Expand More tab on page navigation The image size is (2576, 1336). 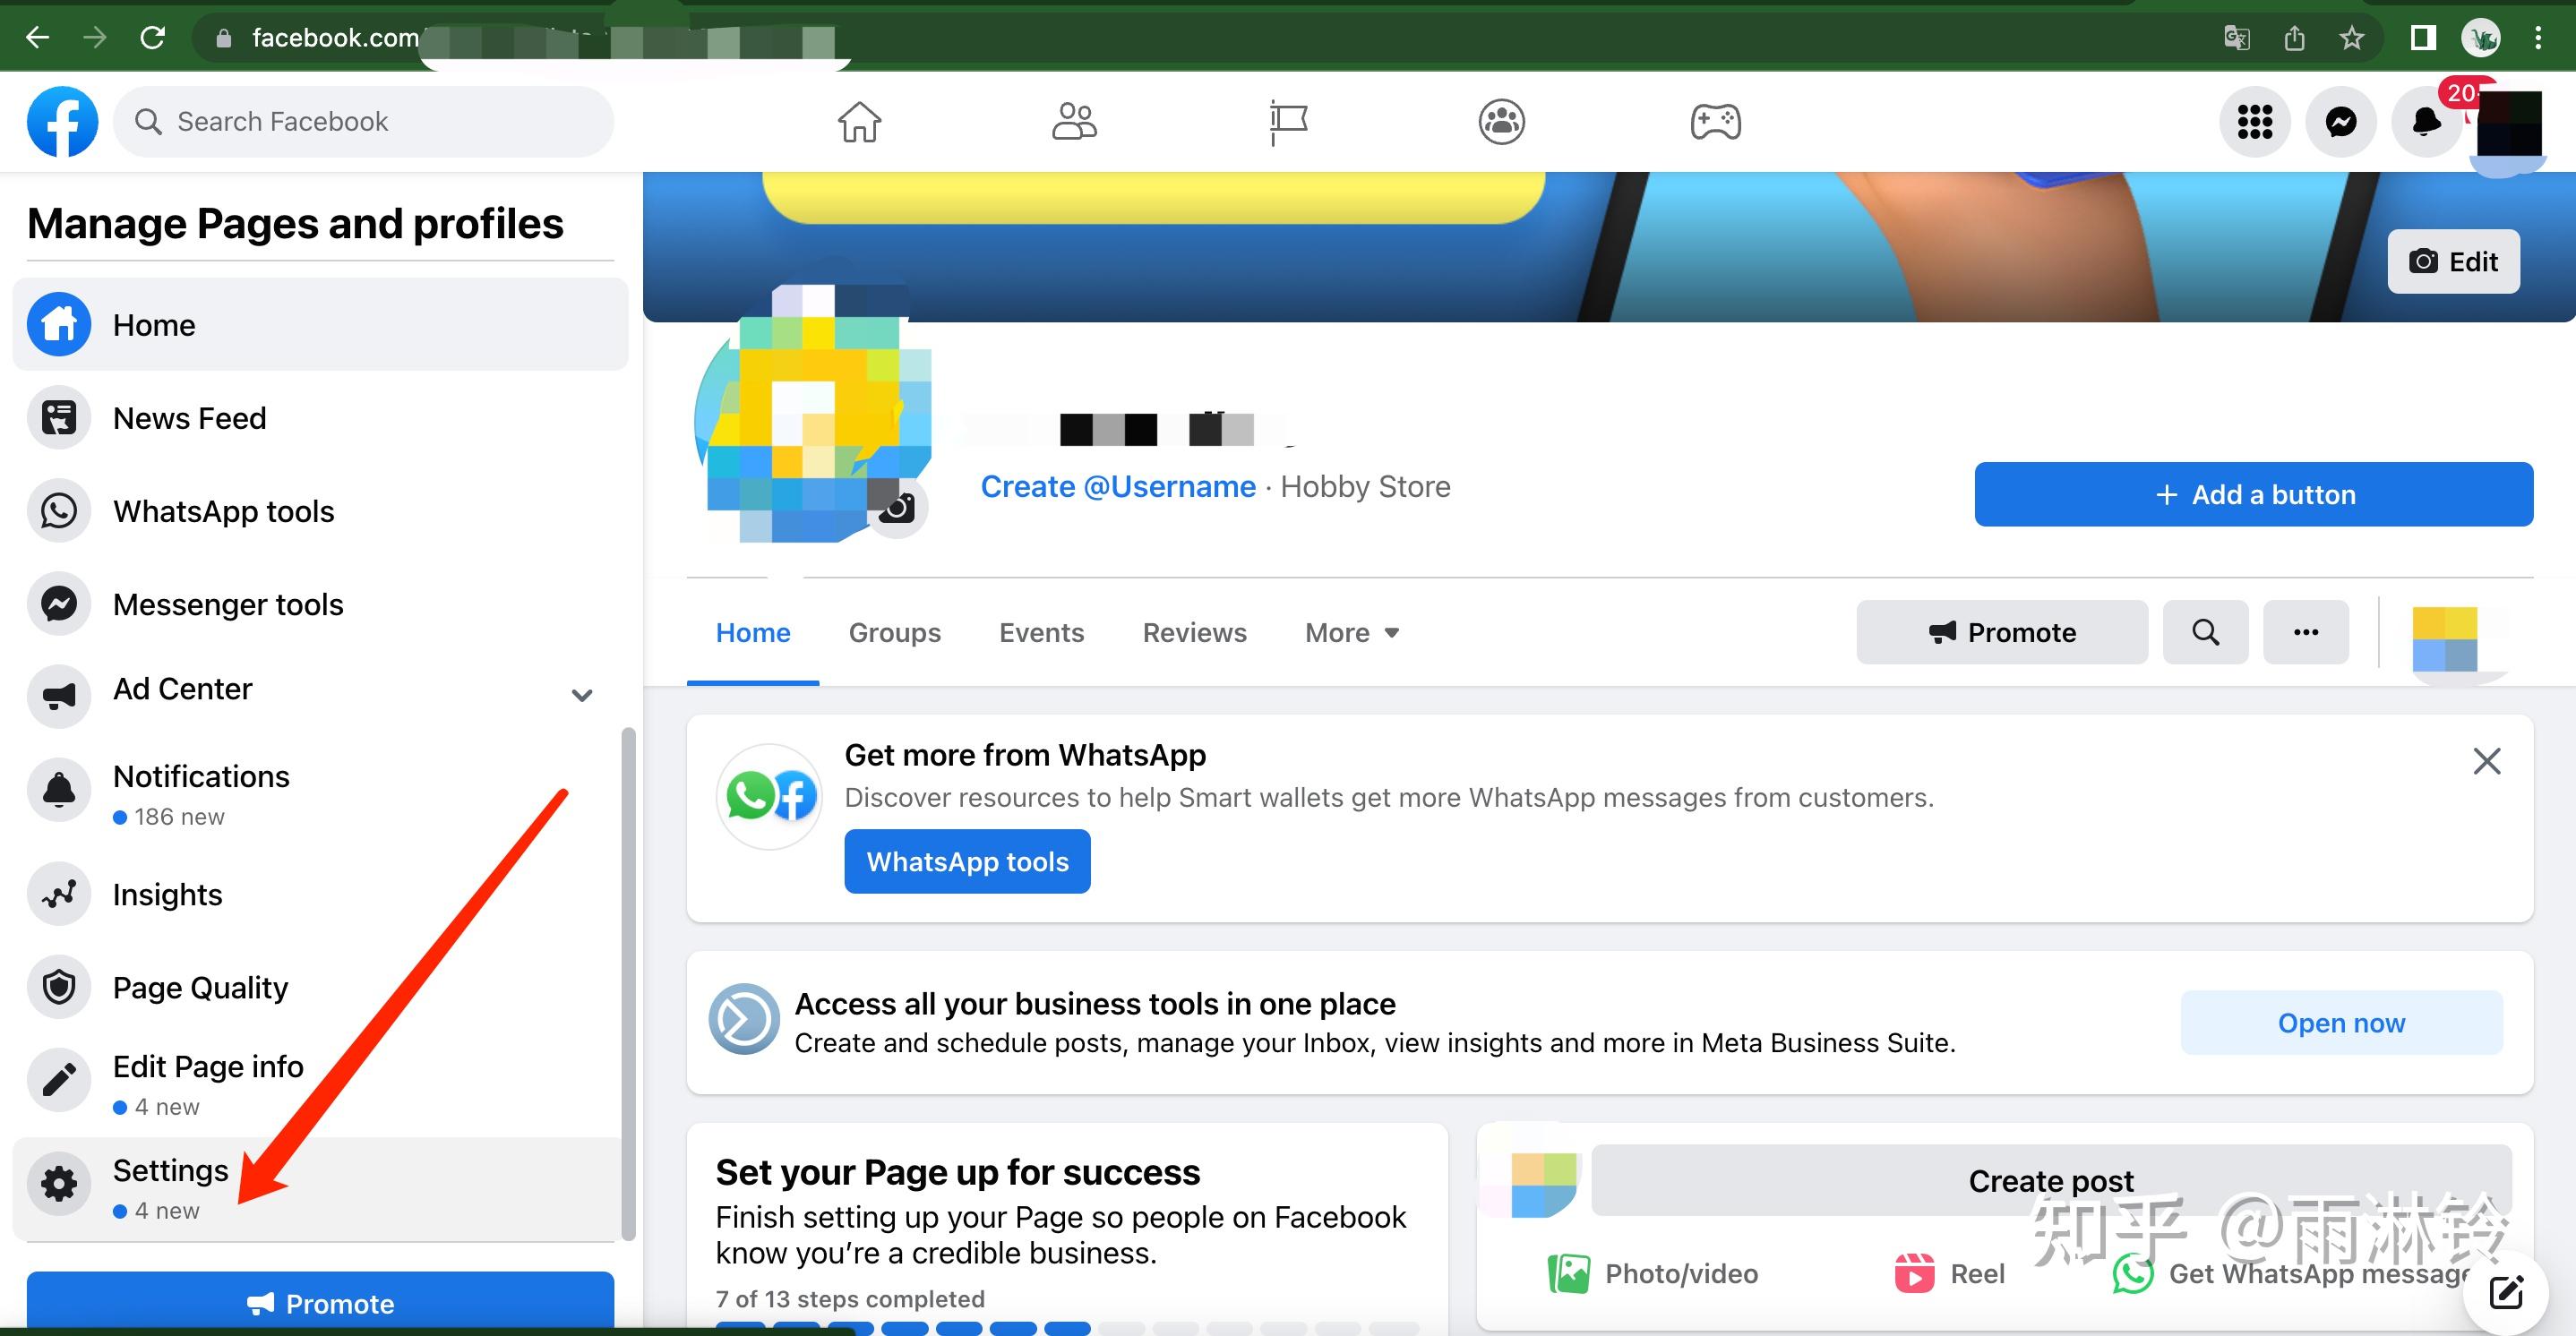(x=1354, y=632)
